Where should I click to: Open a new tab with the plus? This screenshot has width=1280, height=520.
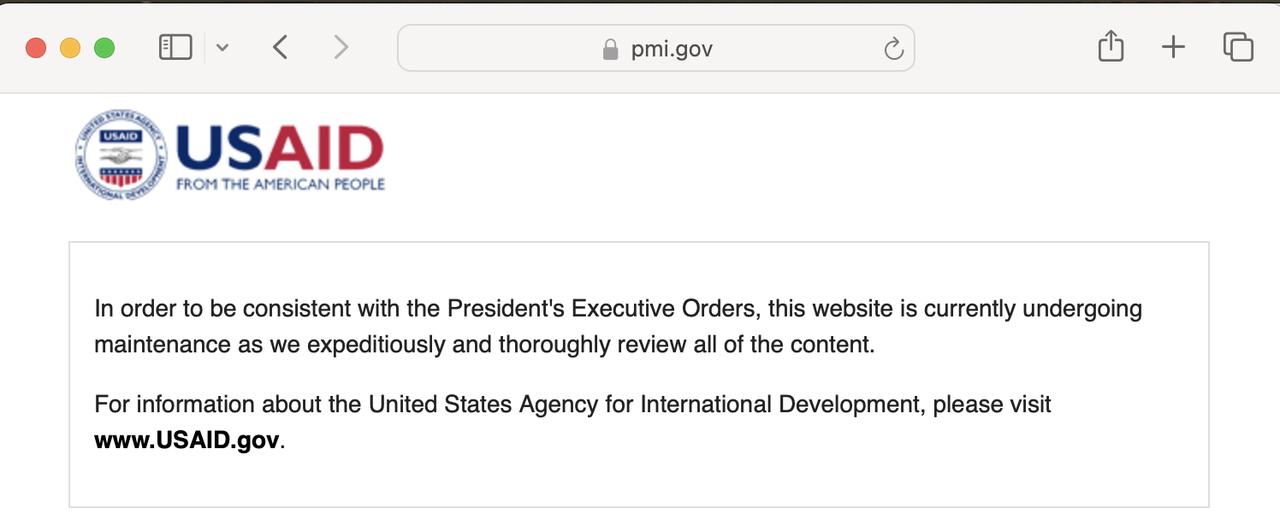(1173, 47)
